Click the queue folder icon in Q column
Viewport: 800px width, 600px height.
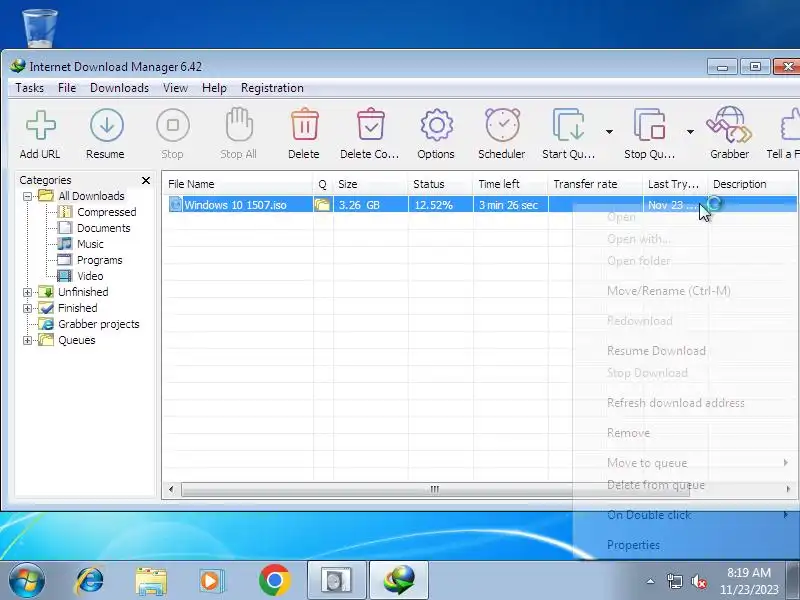(322, 205)
